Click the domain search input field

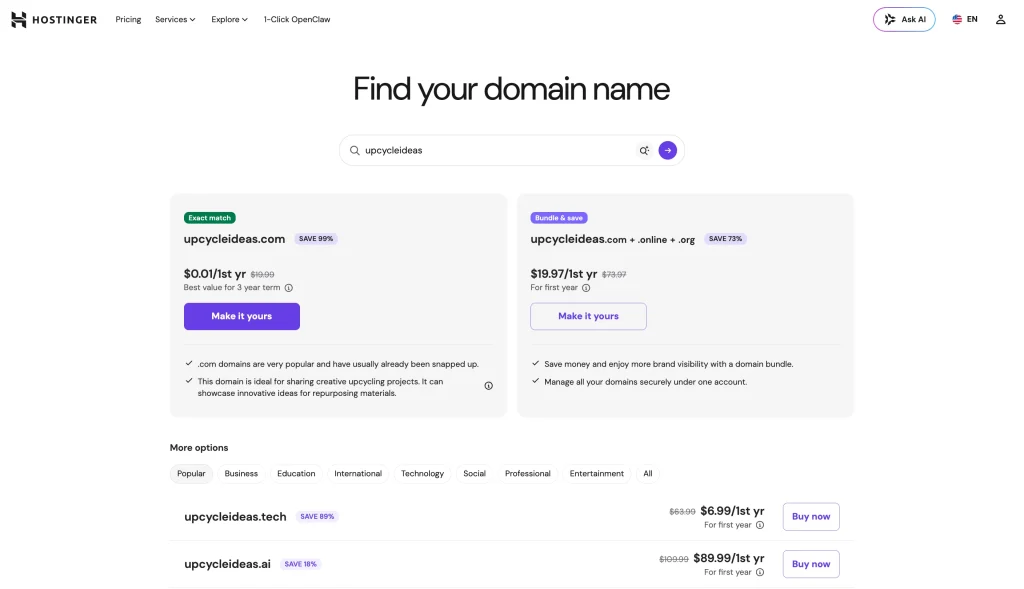(x=511, y=150)
